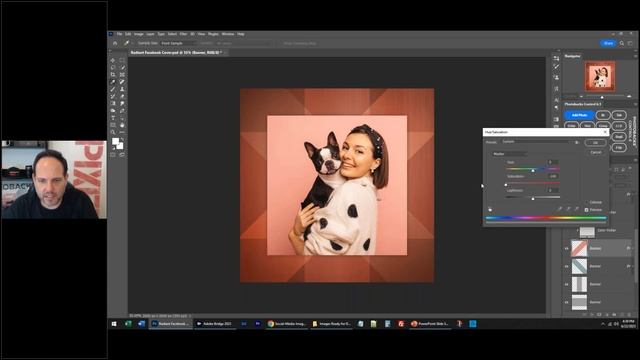Select the Crop tool
Image resolution: width=640 pixels, height=360 pixels.
pyautogui.click(x=113, y=75)
